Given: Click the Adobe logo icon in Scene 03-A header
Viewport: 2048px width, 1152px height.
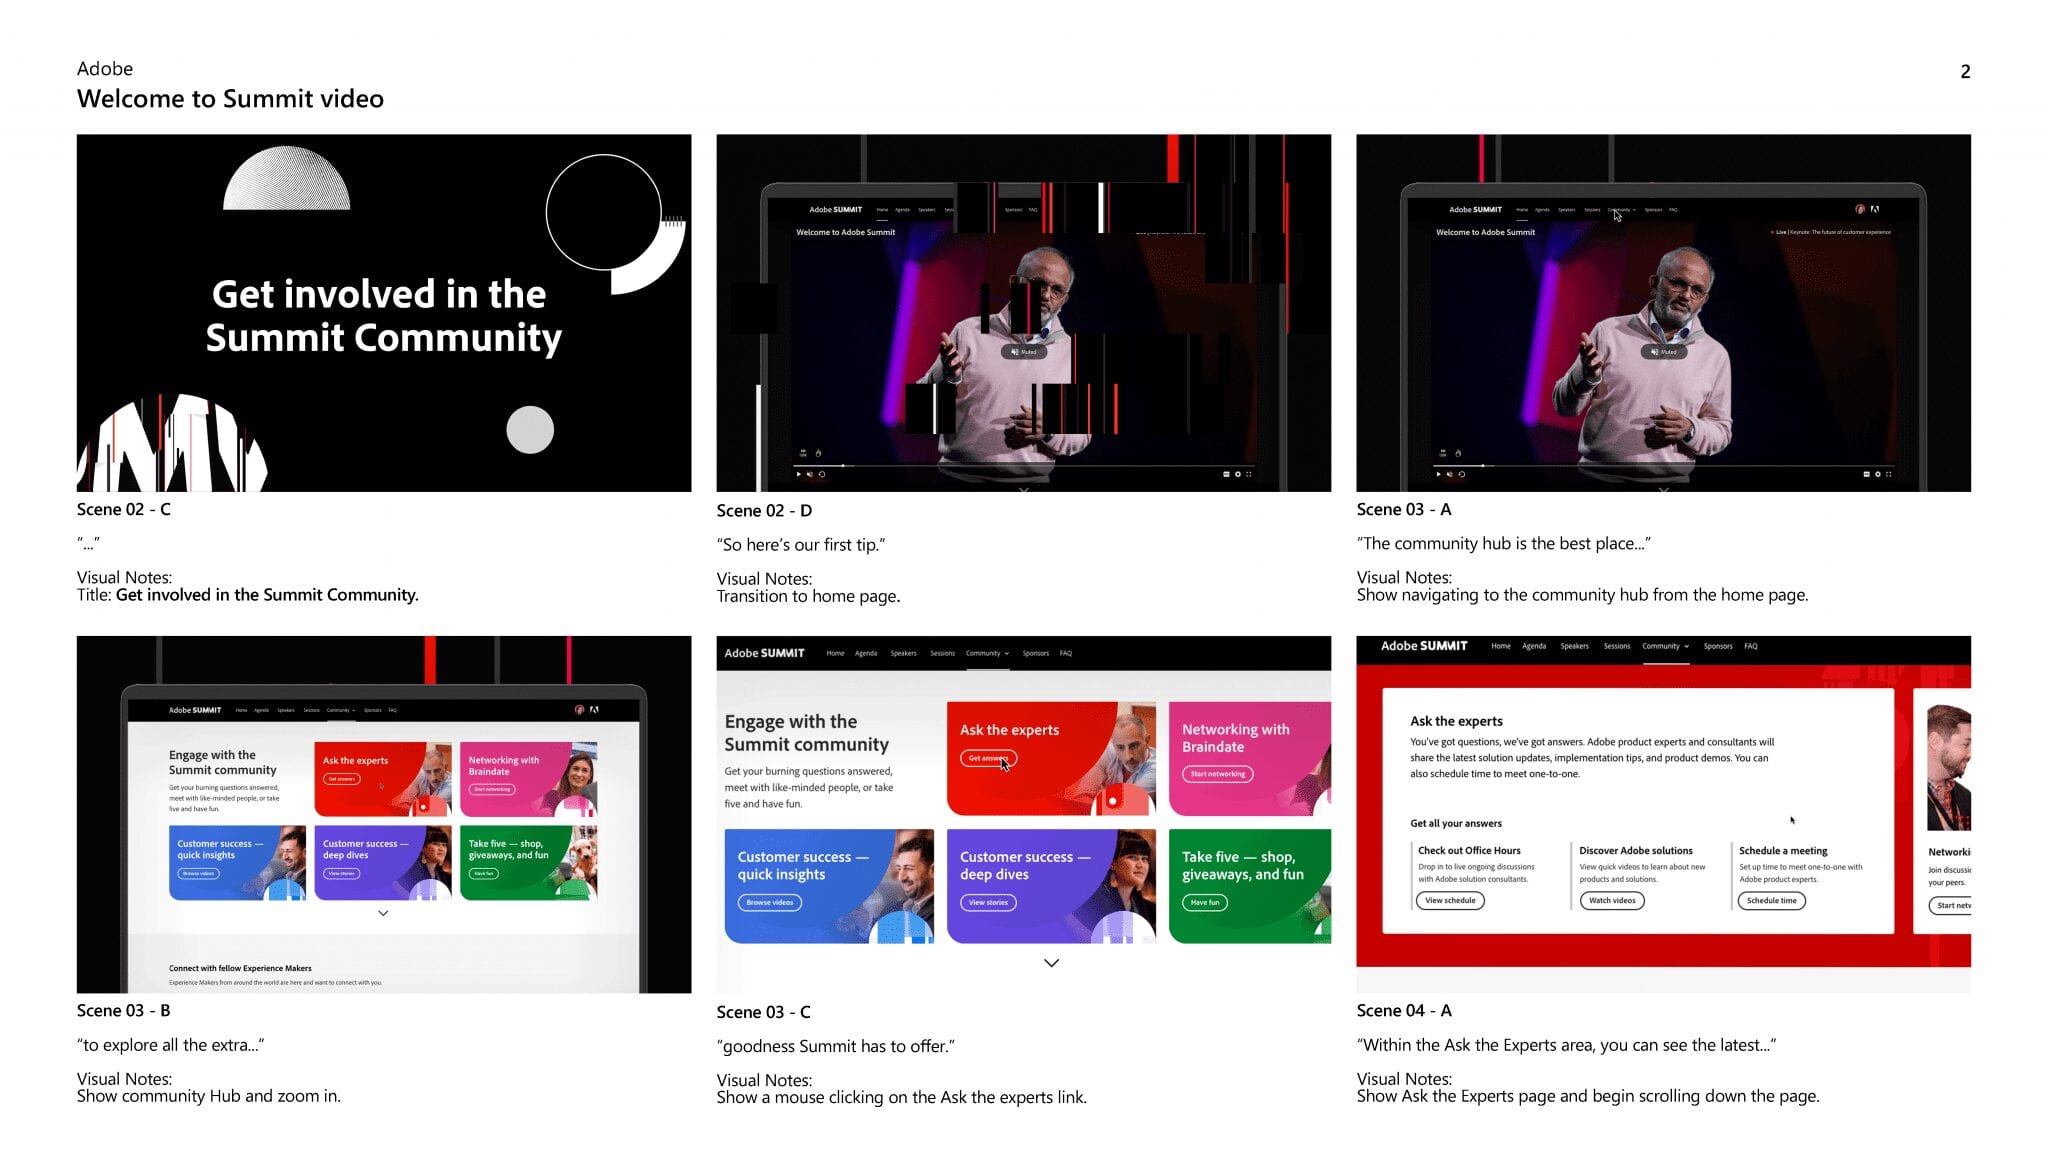Looking at the screenshot, I should [x=1875, y=209].
